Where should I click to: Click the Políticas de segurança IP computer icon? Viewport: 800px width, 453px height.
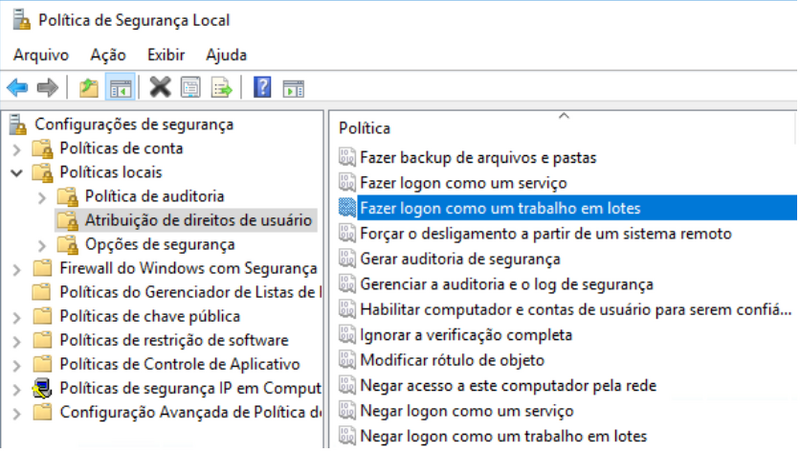[42, 388]
